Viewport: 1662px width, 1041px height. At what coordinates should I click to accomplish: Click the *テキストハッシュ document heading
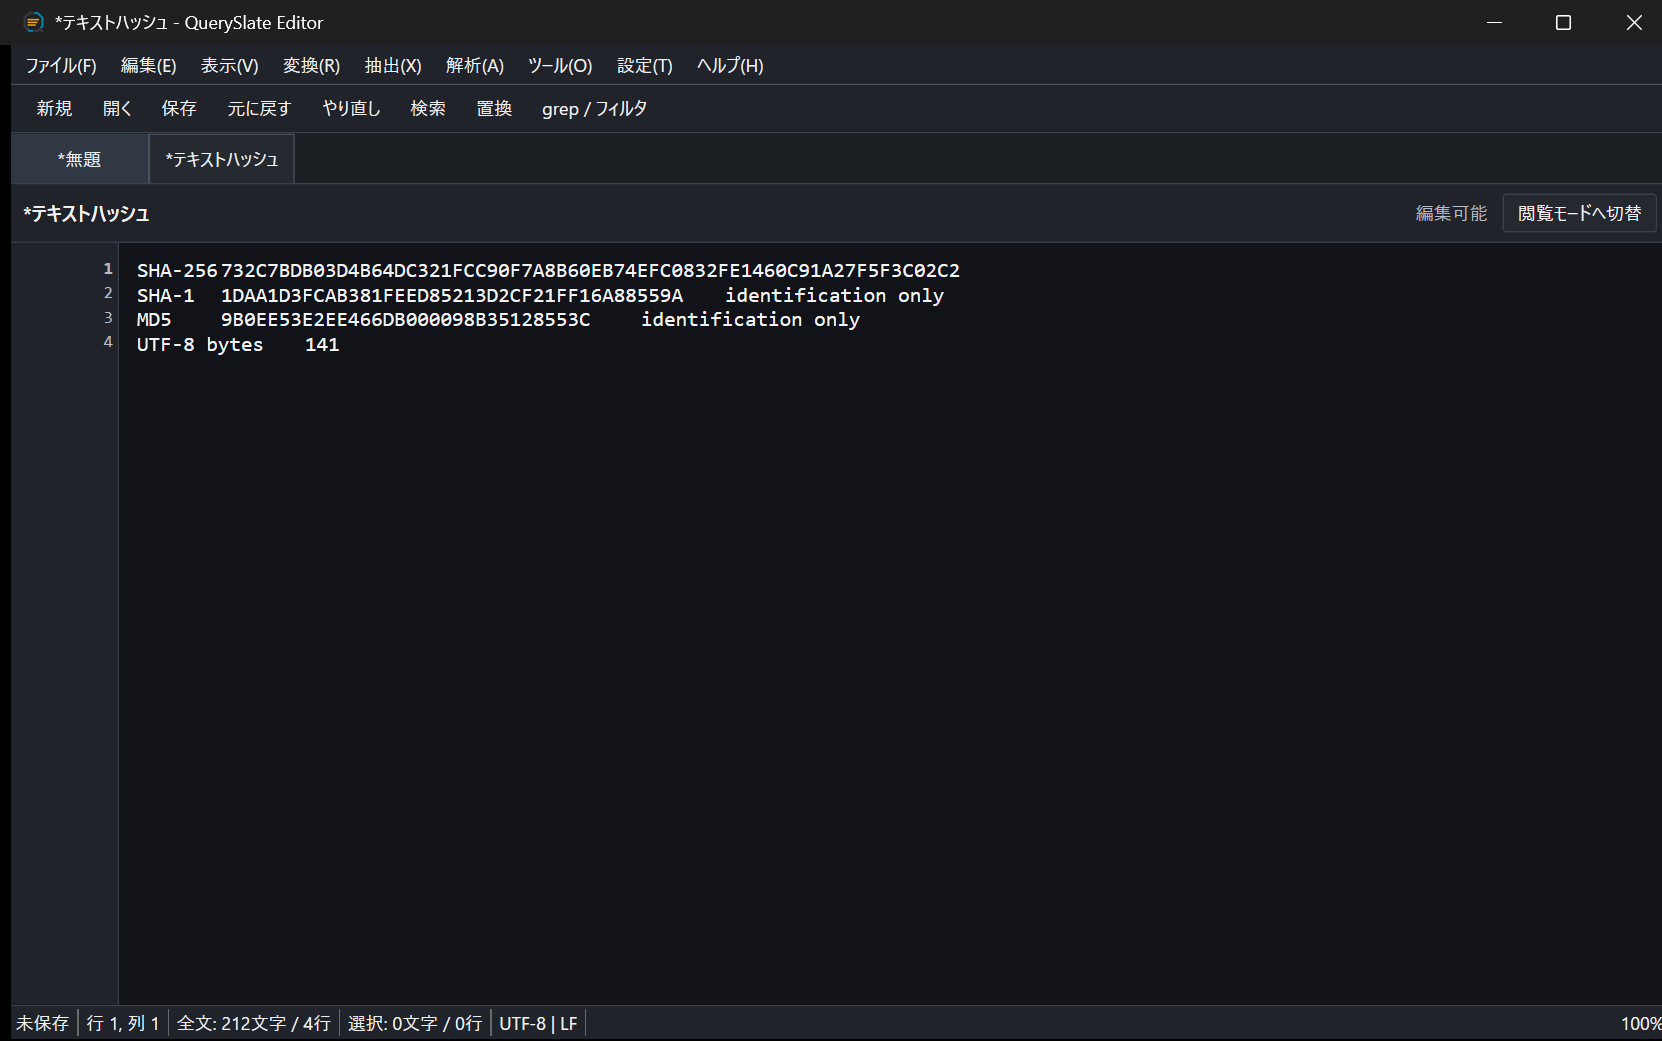tap(86, 213)
